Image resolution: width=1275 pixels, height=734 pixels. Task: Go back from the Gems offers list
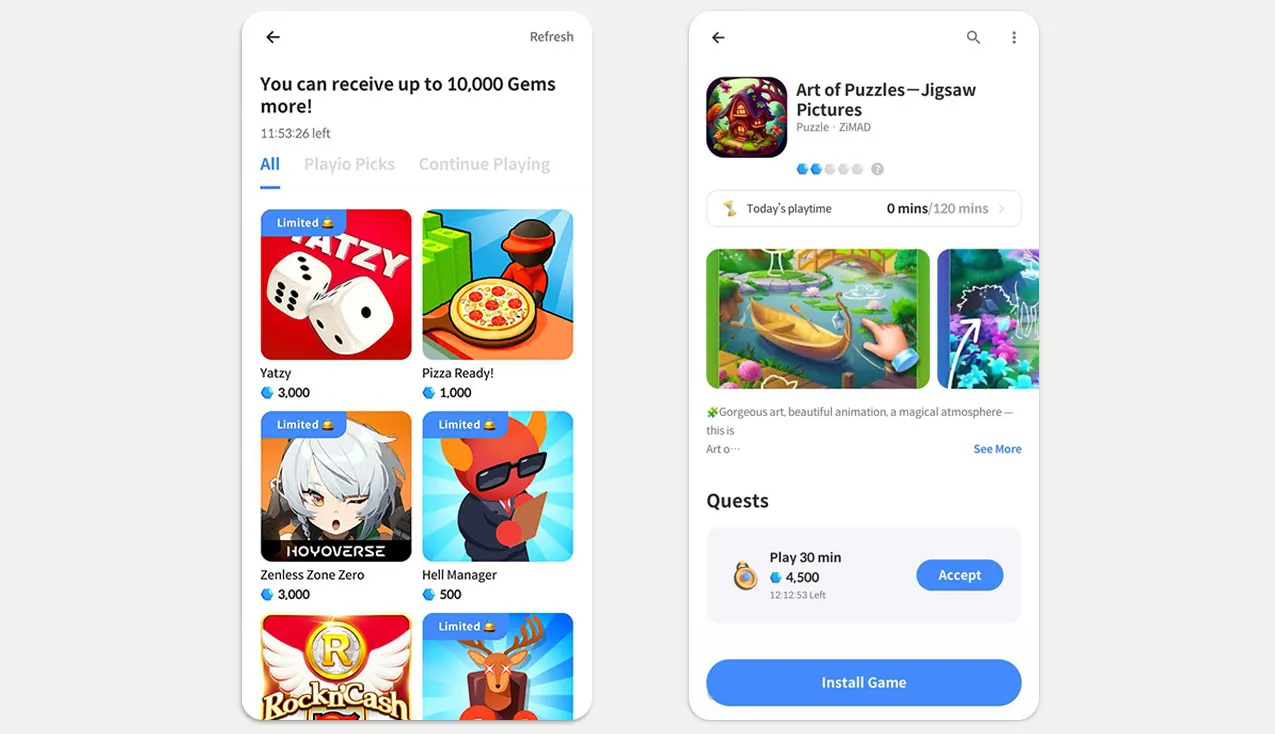[273, 37]
